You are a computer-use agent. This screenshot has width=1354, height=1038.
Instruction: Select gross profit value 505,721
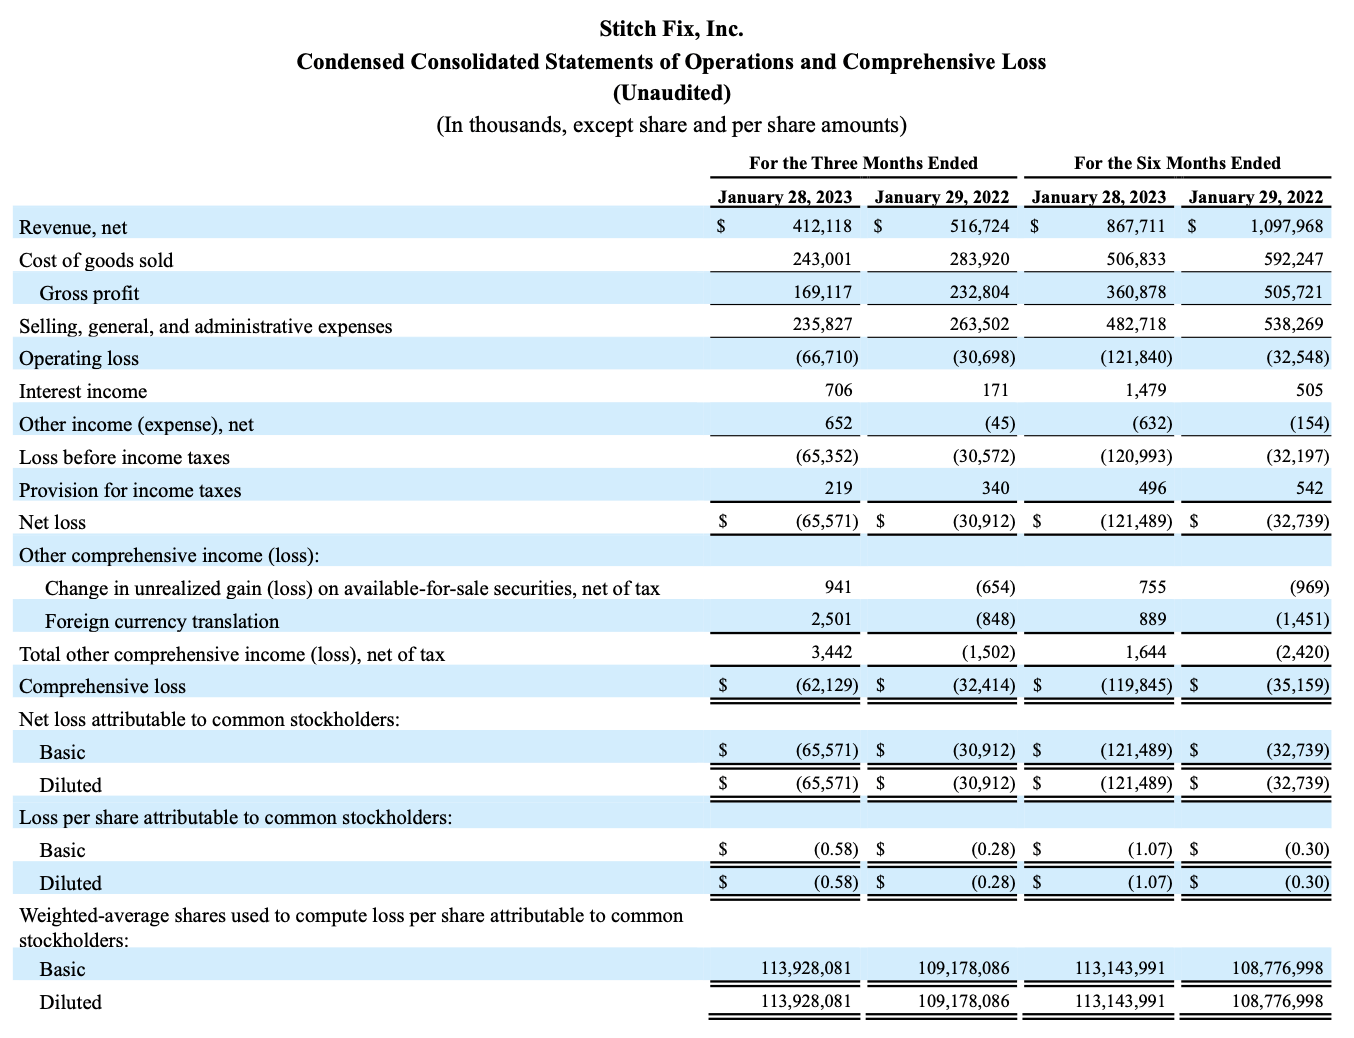click(x=1293, y=292)
